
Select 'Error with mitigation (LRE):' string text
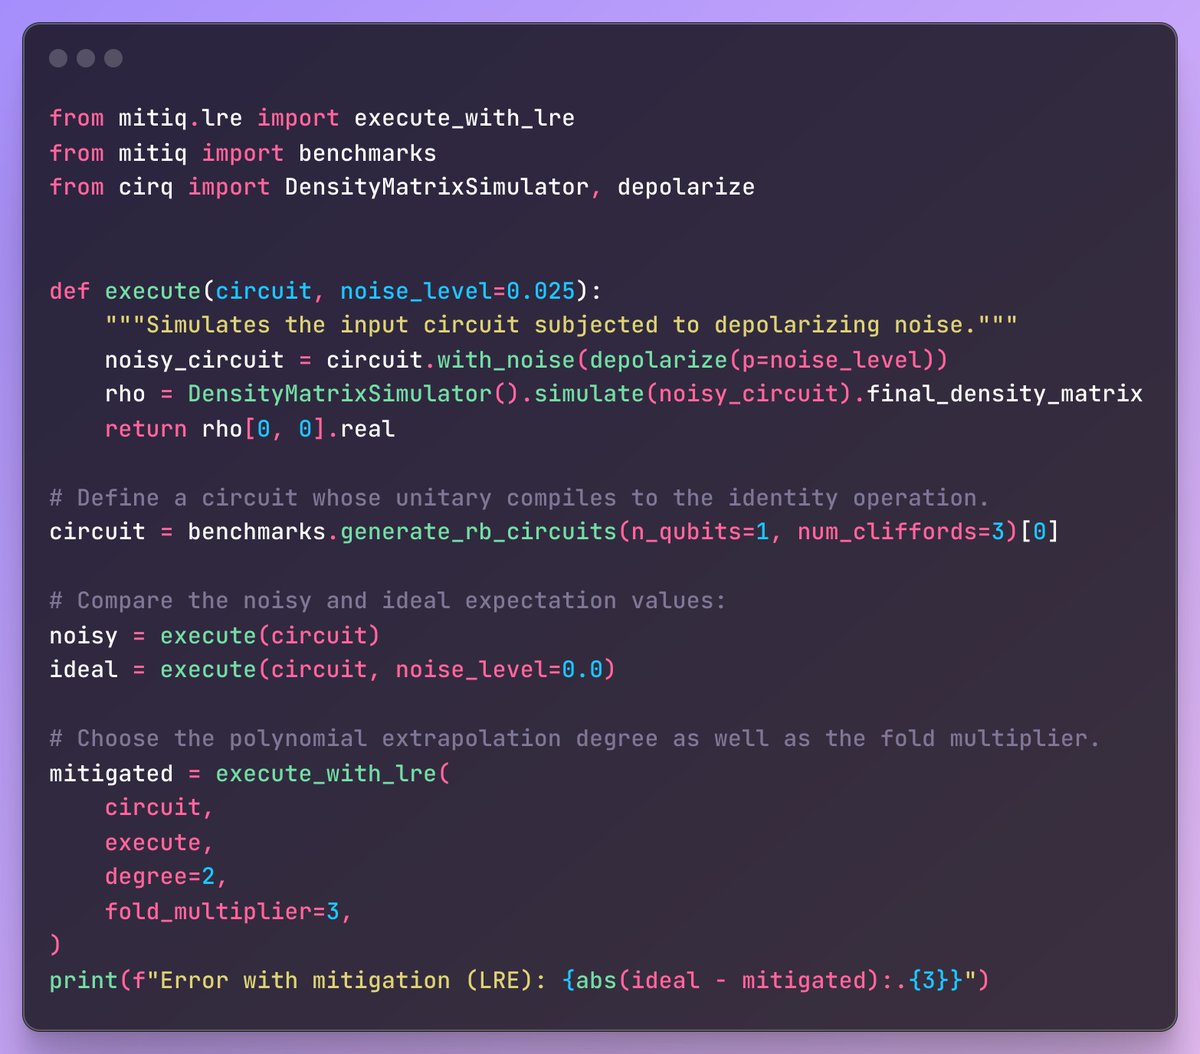pyautogui.click(x=353, y=980)
